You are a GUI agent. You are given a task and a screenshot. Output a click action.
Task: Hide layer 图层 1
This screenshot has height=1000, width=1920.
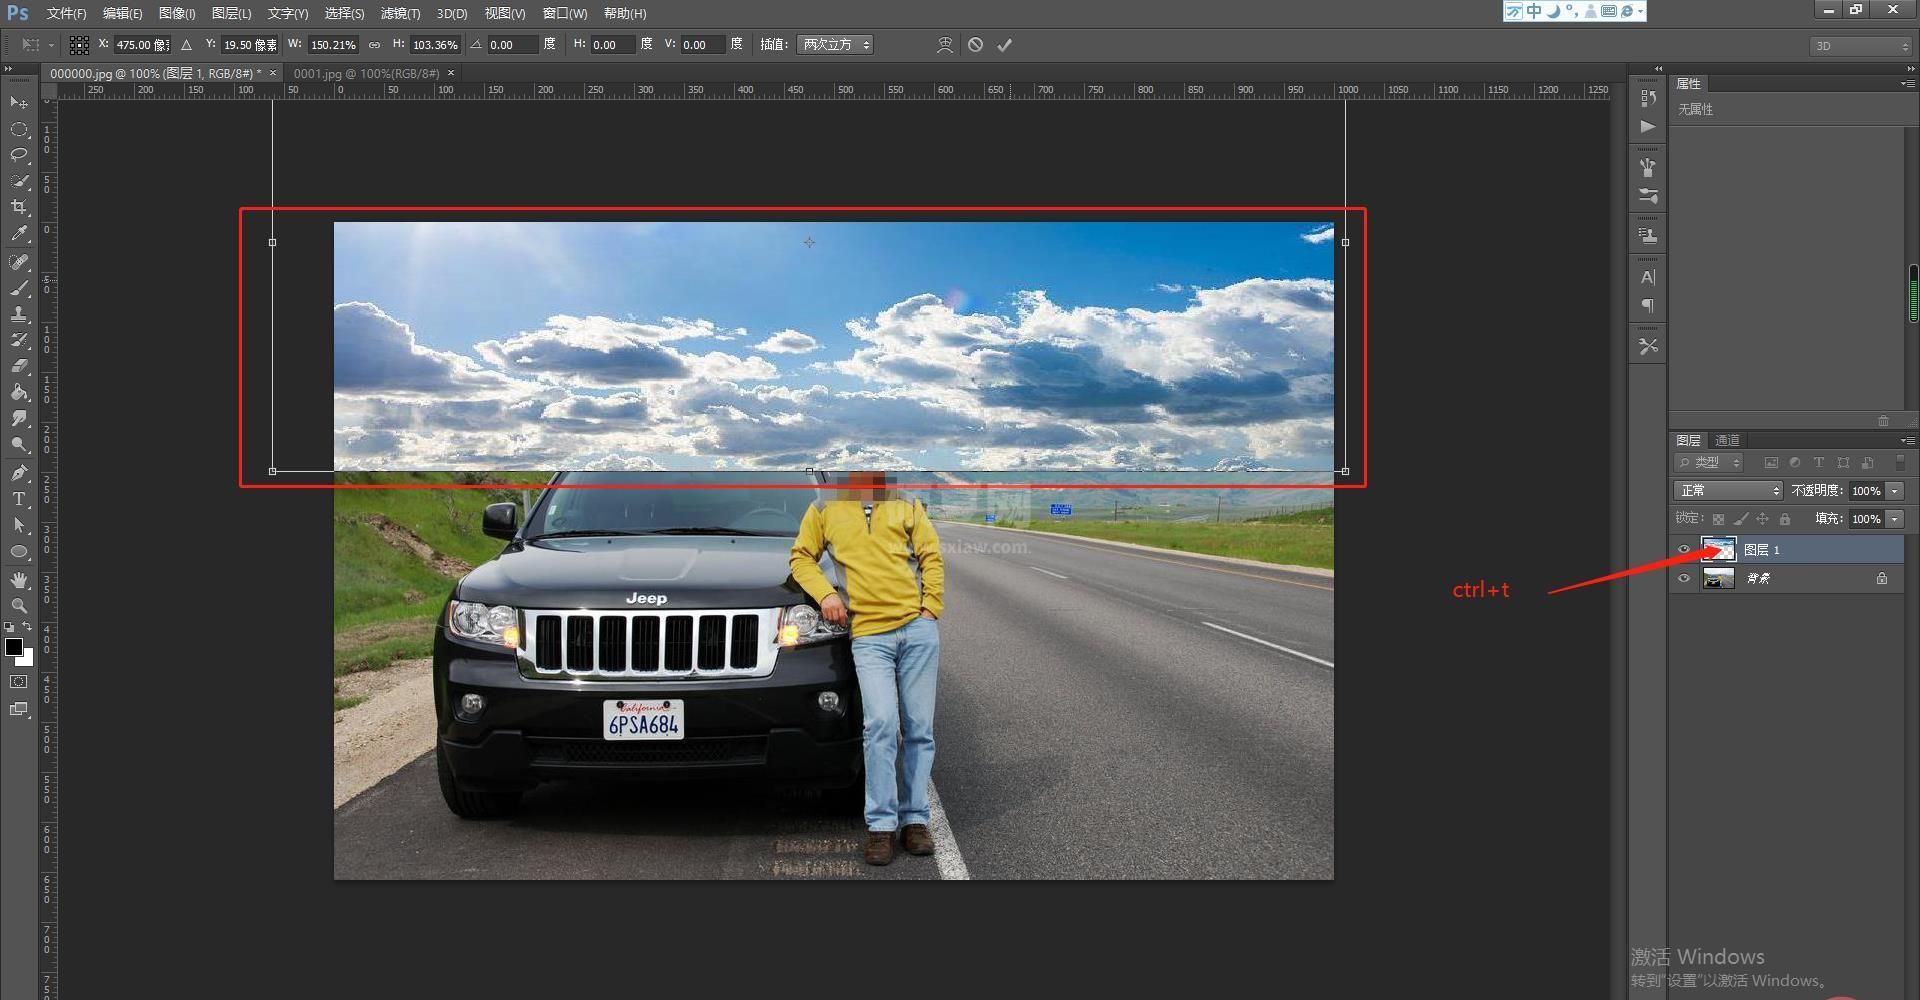tap(1684, 549)
